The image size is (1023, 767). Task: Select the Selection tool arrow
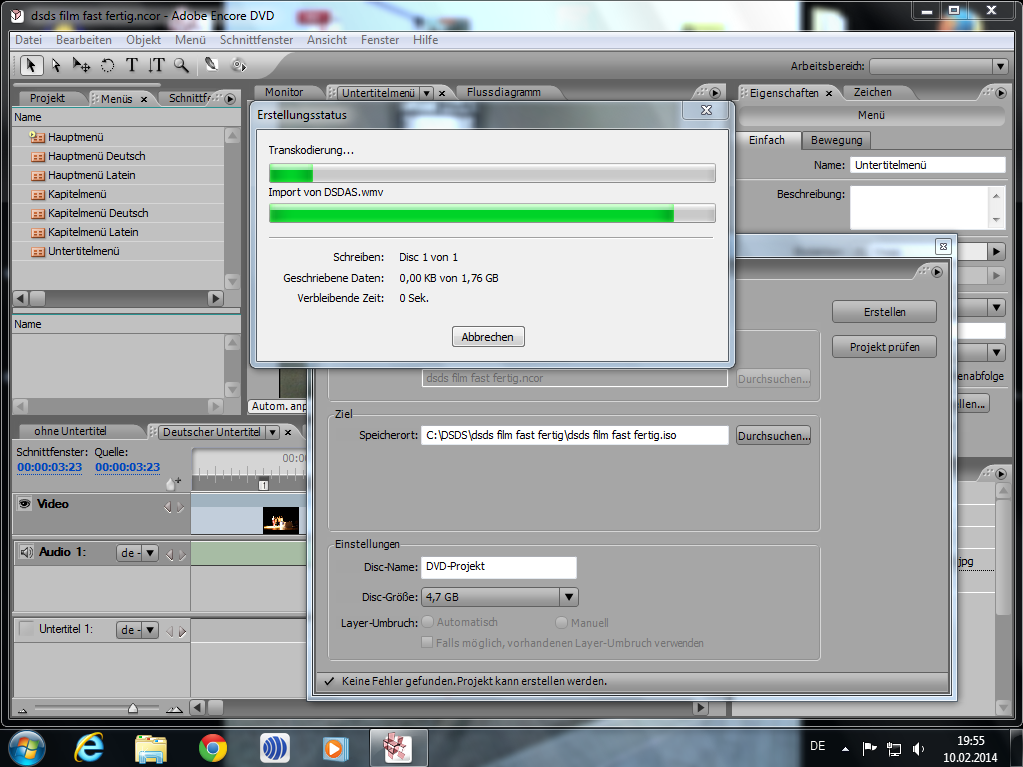coord(31,65)
